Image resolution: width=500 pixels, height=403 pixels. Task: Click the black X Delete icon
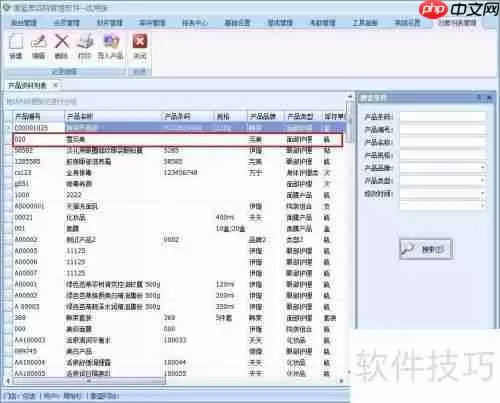coord(62,42)
